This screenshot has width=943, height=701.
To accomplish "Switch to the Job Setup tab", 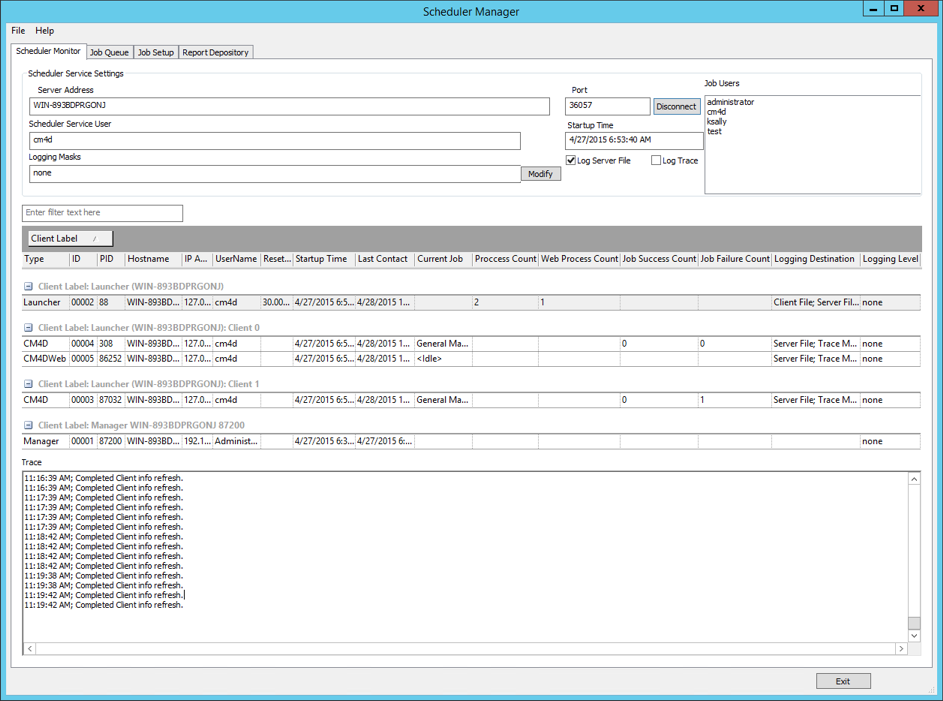I will click(x=155, y=52).
